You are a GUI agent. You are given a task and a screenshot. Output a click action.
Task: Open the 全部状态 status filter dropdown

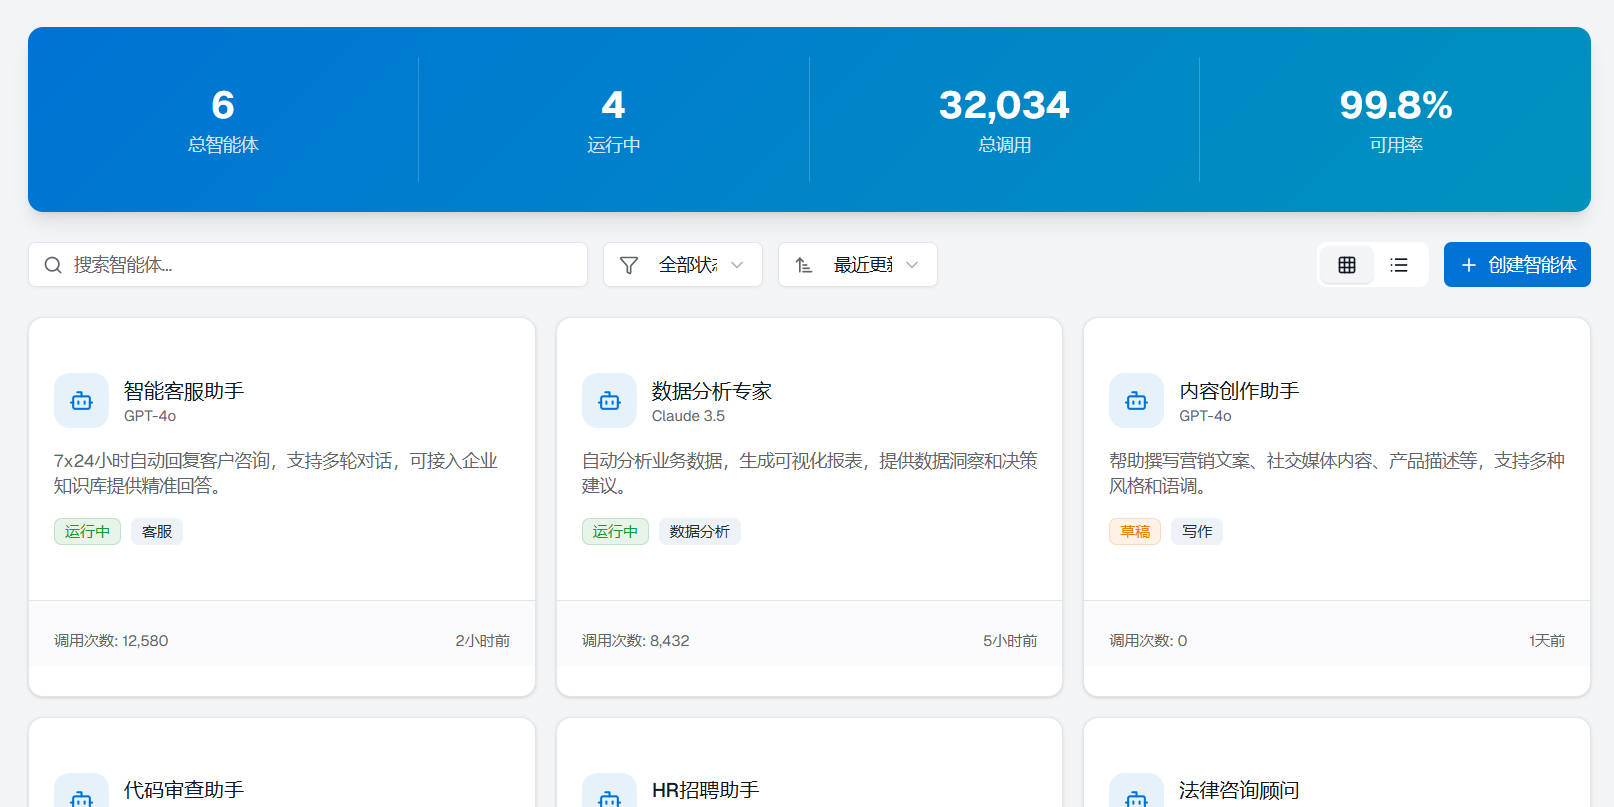pyautogui.click(x=683, y=265)
